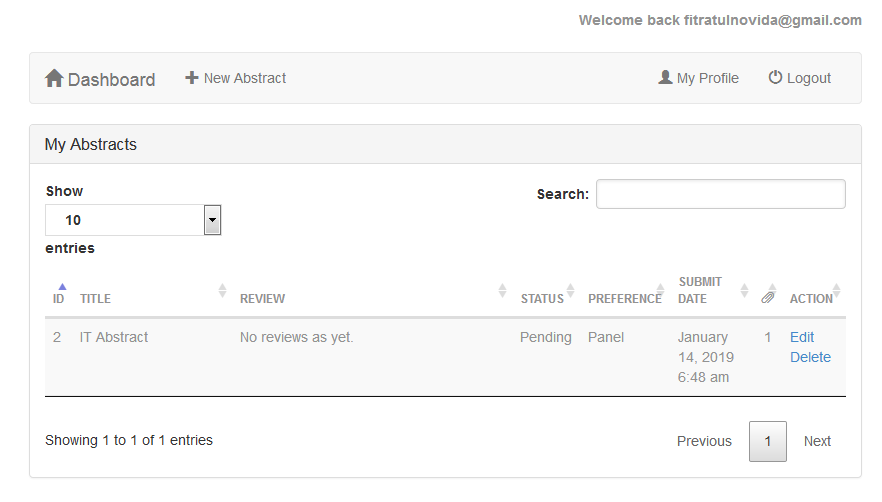Click the Next pagination button
The width and height of the screenshot is (882, 502).
[x=817, y=441]
